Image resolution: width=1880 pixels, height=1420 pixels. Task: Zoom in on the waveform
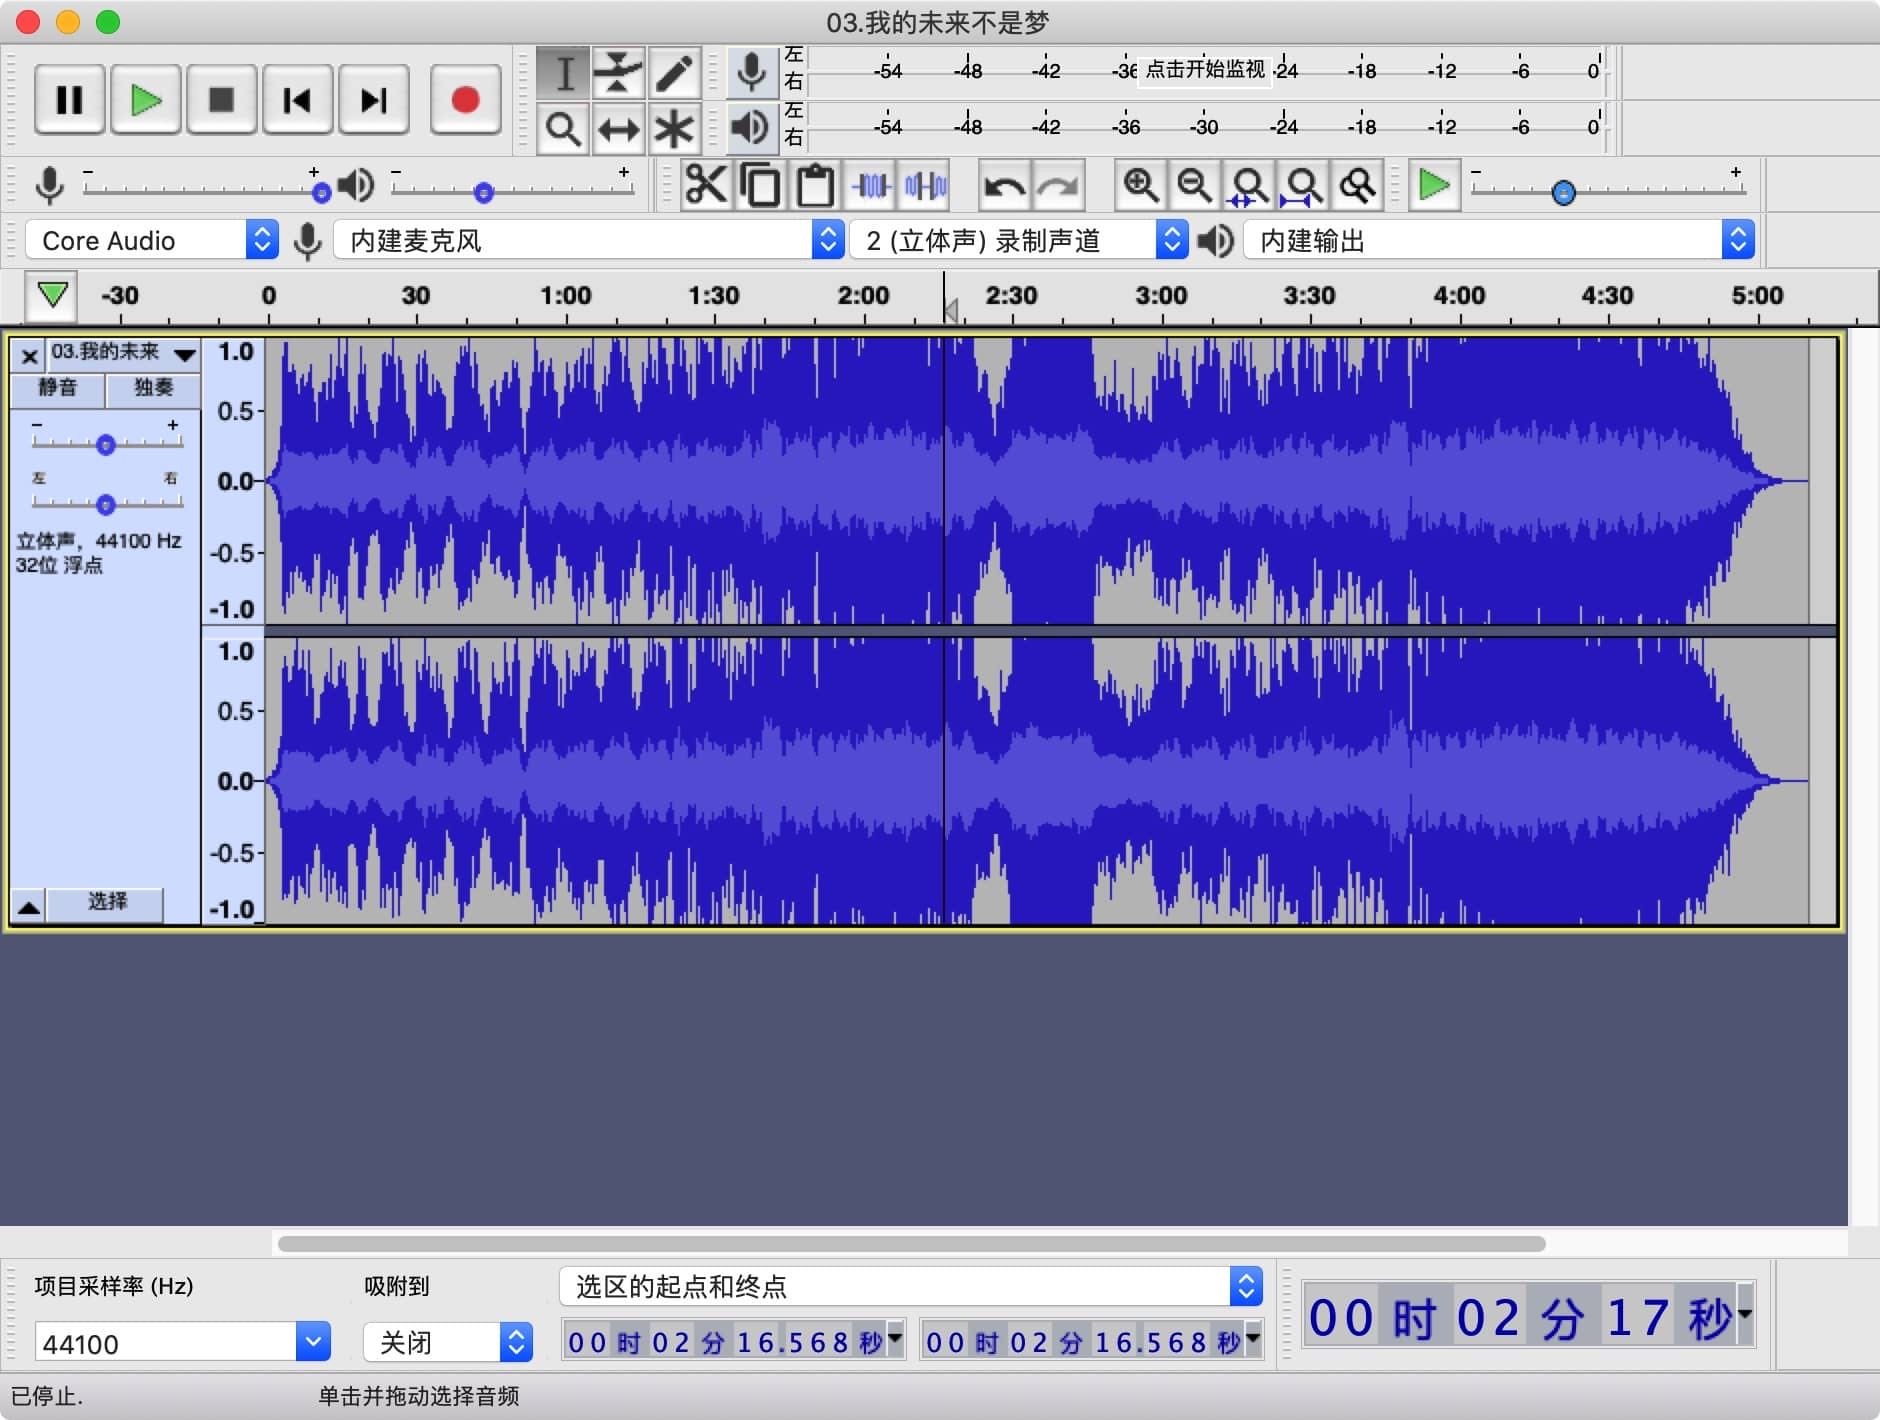1141,185
